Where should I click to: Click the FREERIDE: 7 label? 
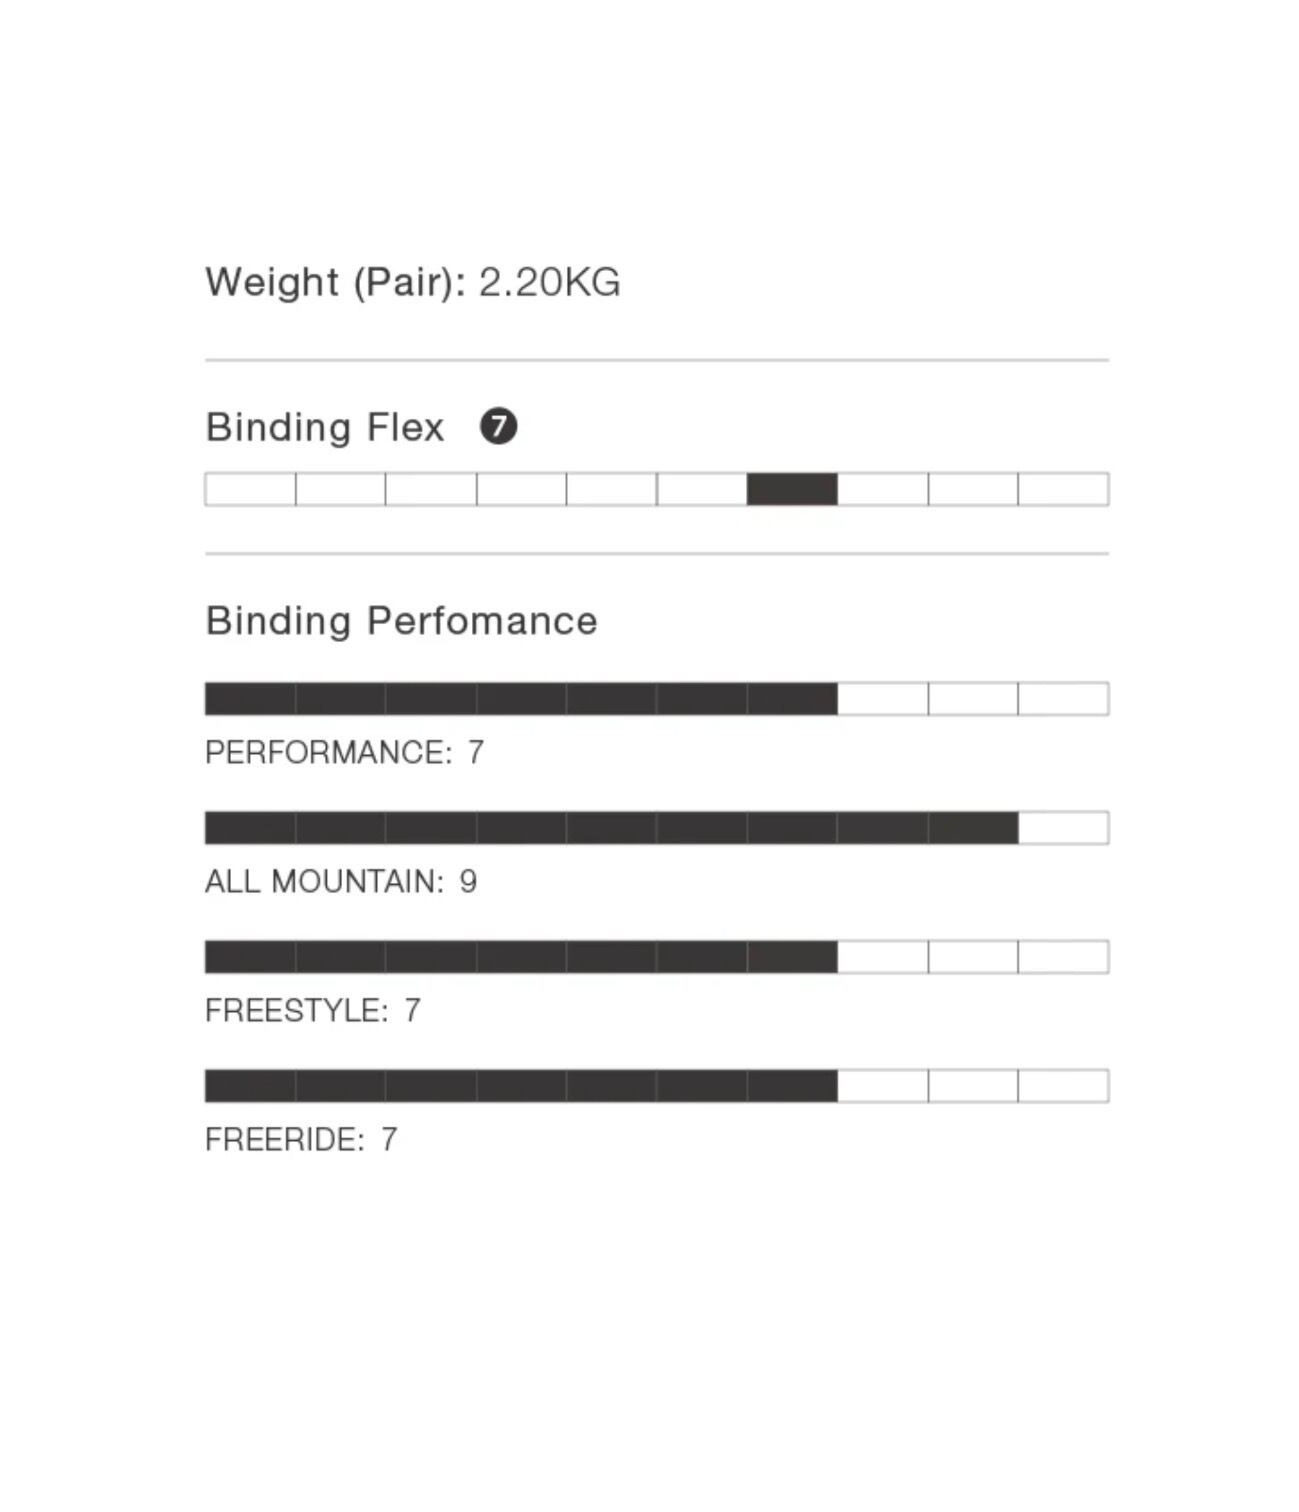point(301,1139)
